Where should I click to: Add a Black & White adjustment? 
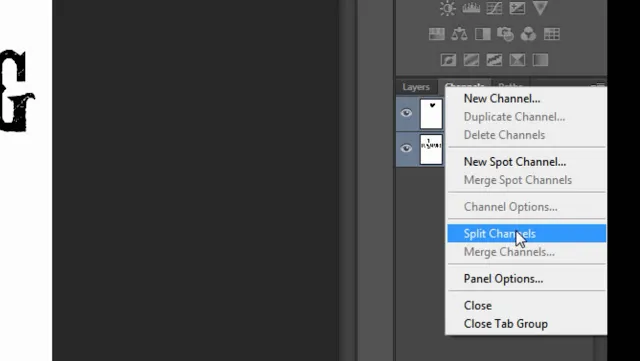point(482,34)
